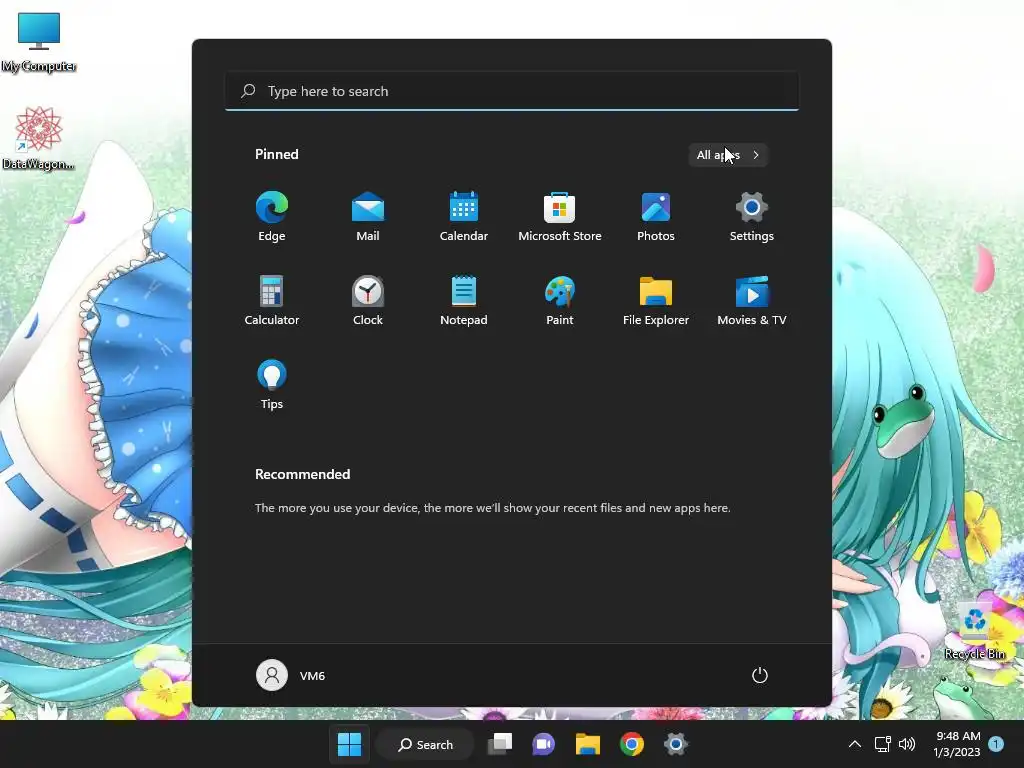Open the Edge browser from pinned apps
Screen dimensions: 1024x768
[x=272, y=217]
